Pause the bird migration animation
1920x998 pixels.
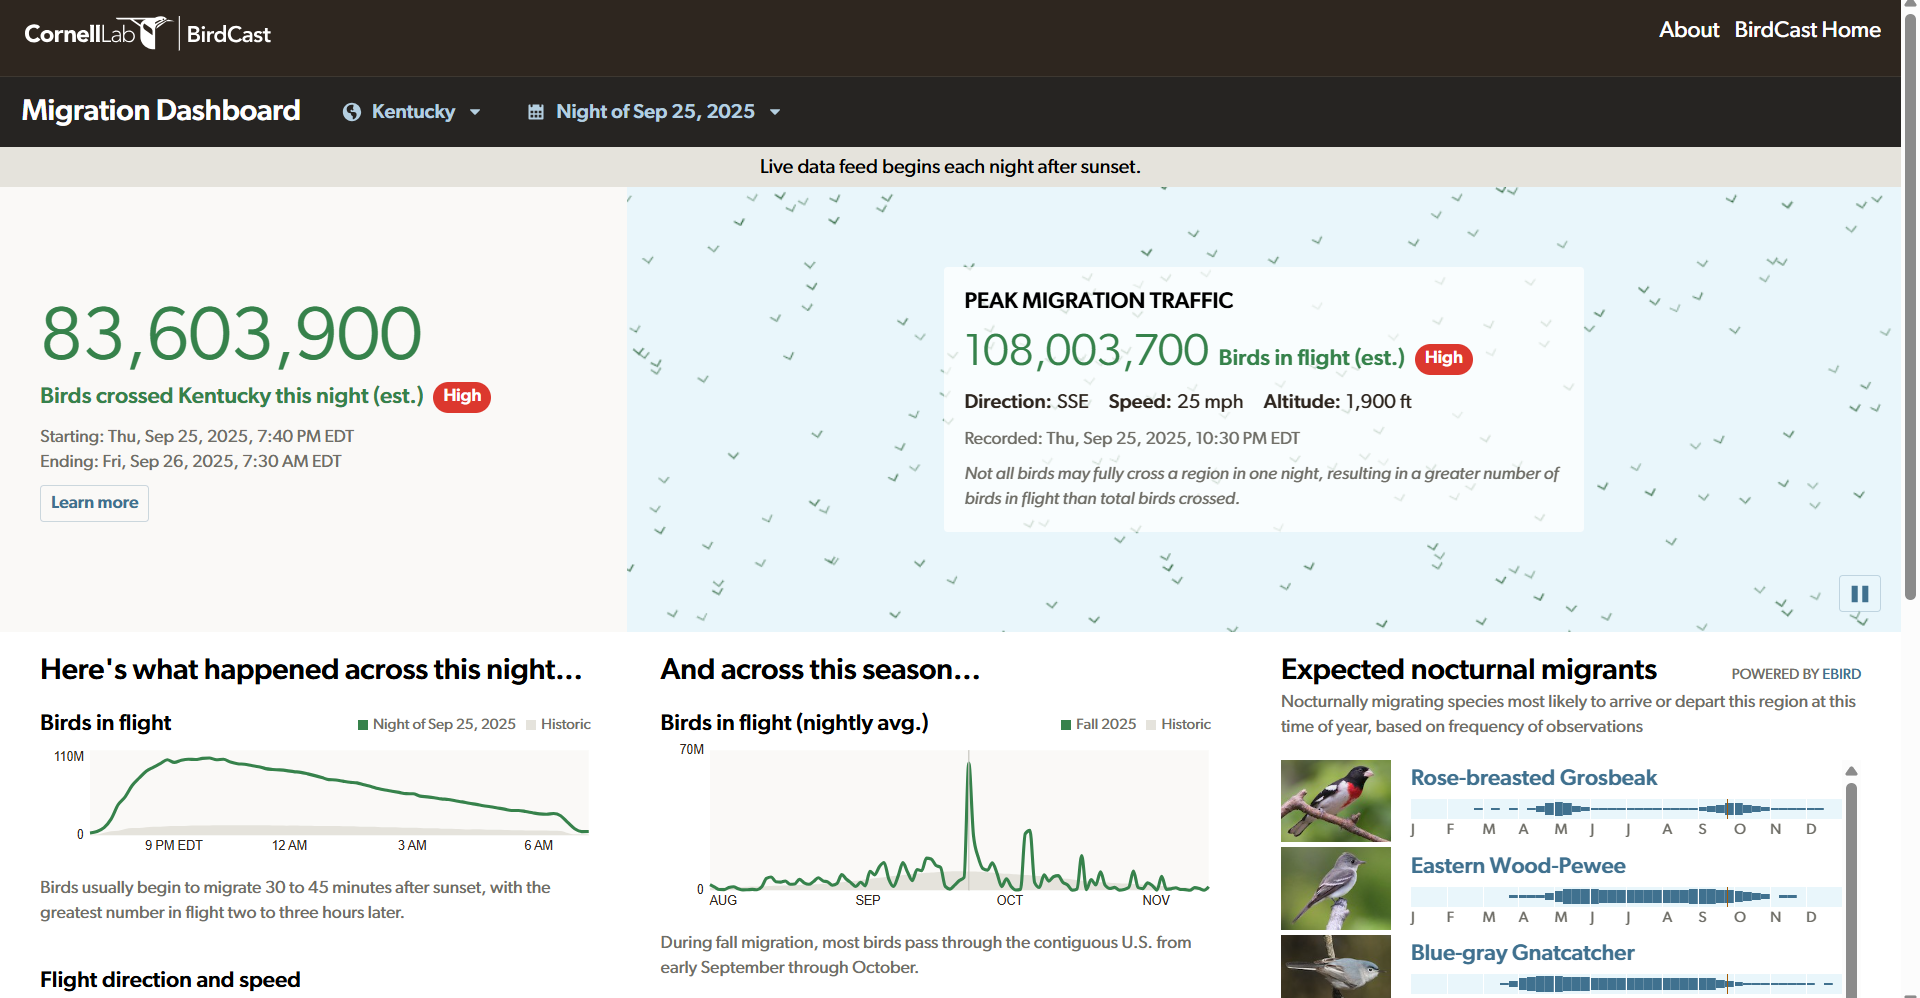tap(1860, 594)
